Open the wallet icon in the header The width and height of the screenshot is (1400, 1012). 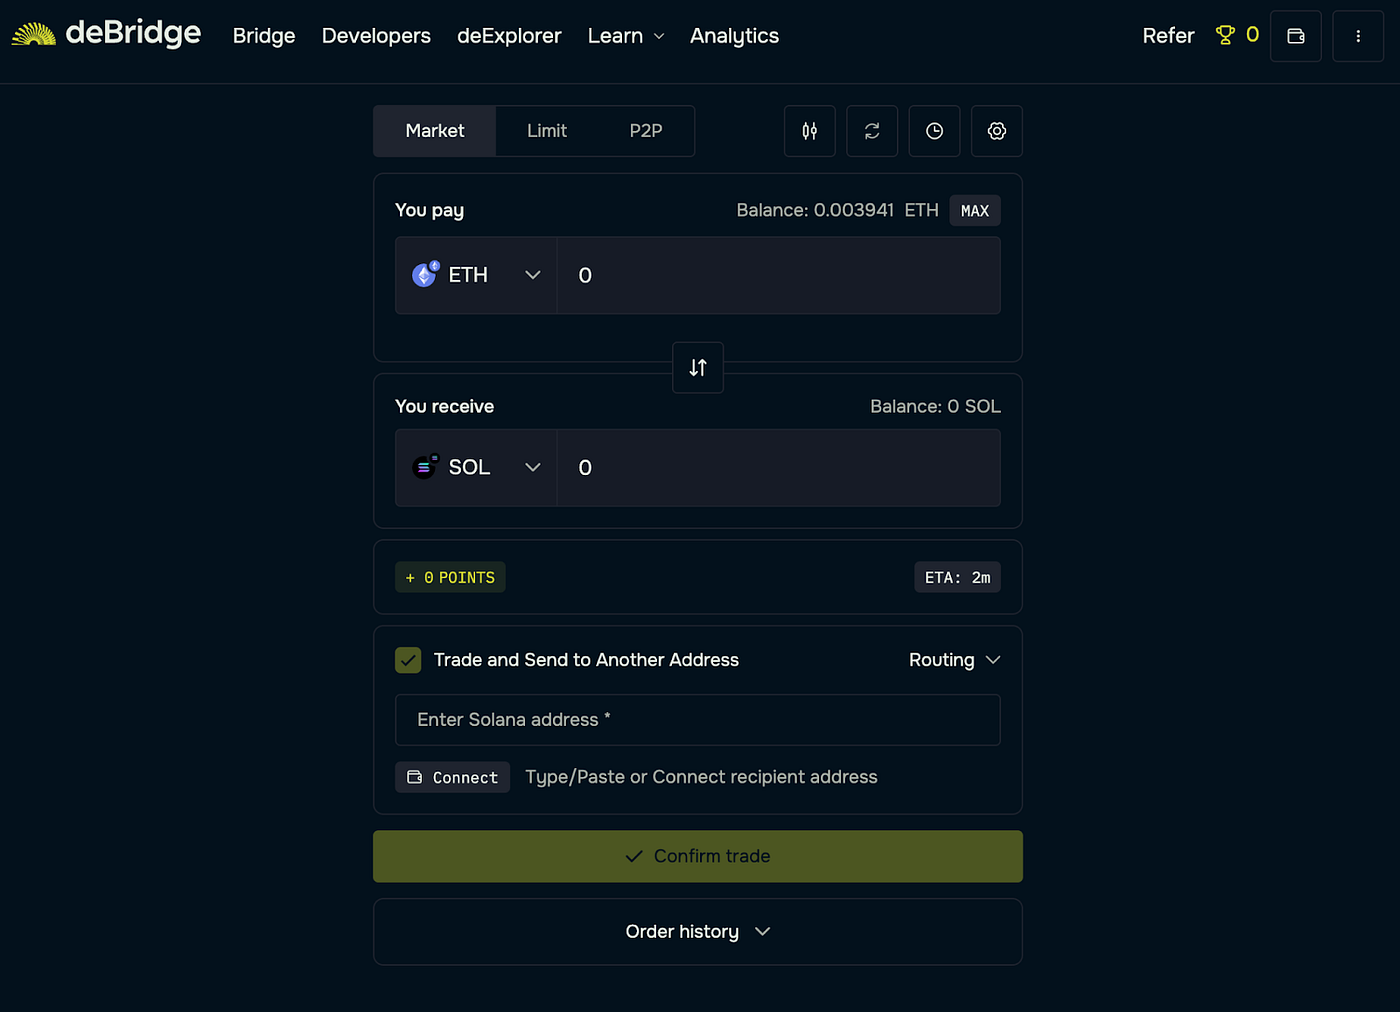1295,35
